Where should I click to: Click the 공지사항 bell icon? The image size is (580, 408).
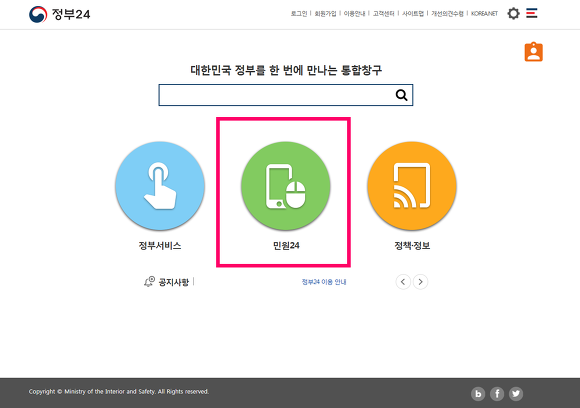[149, 281]
